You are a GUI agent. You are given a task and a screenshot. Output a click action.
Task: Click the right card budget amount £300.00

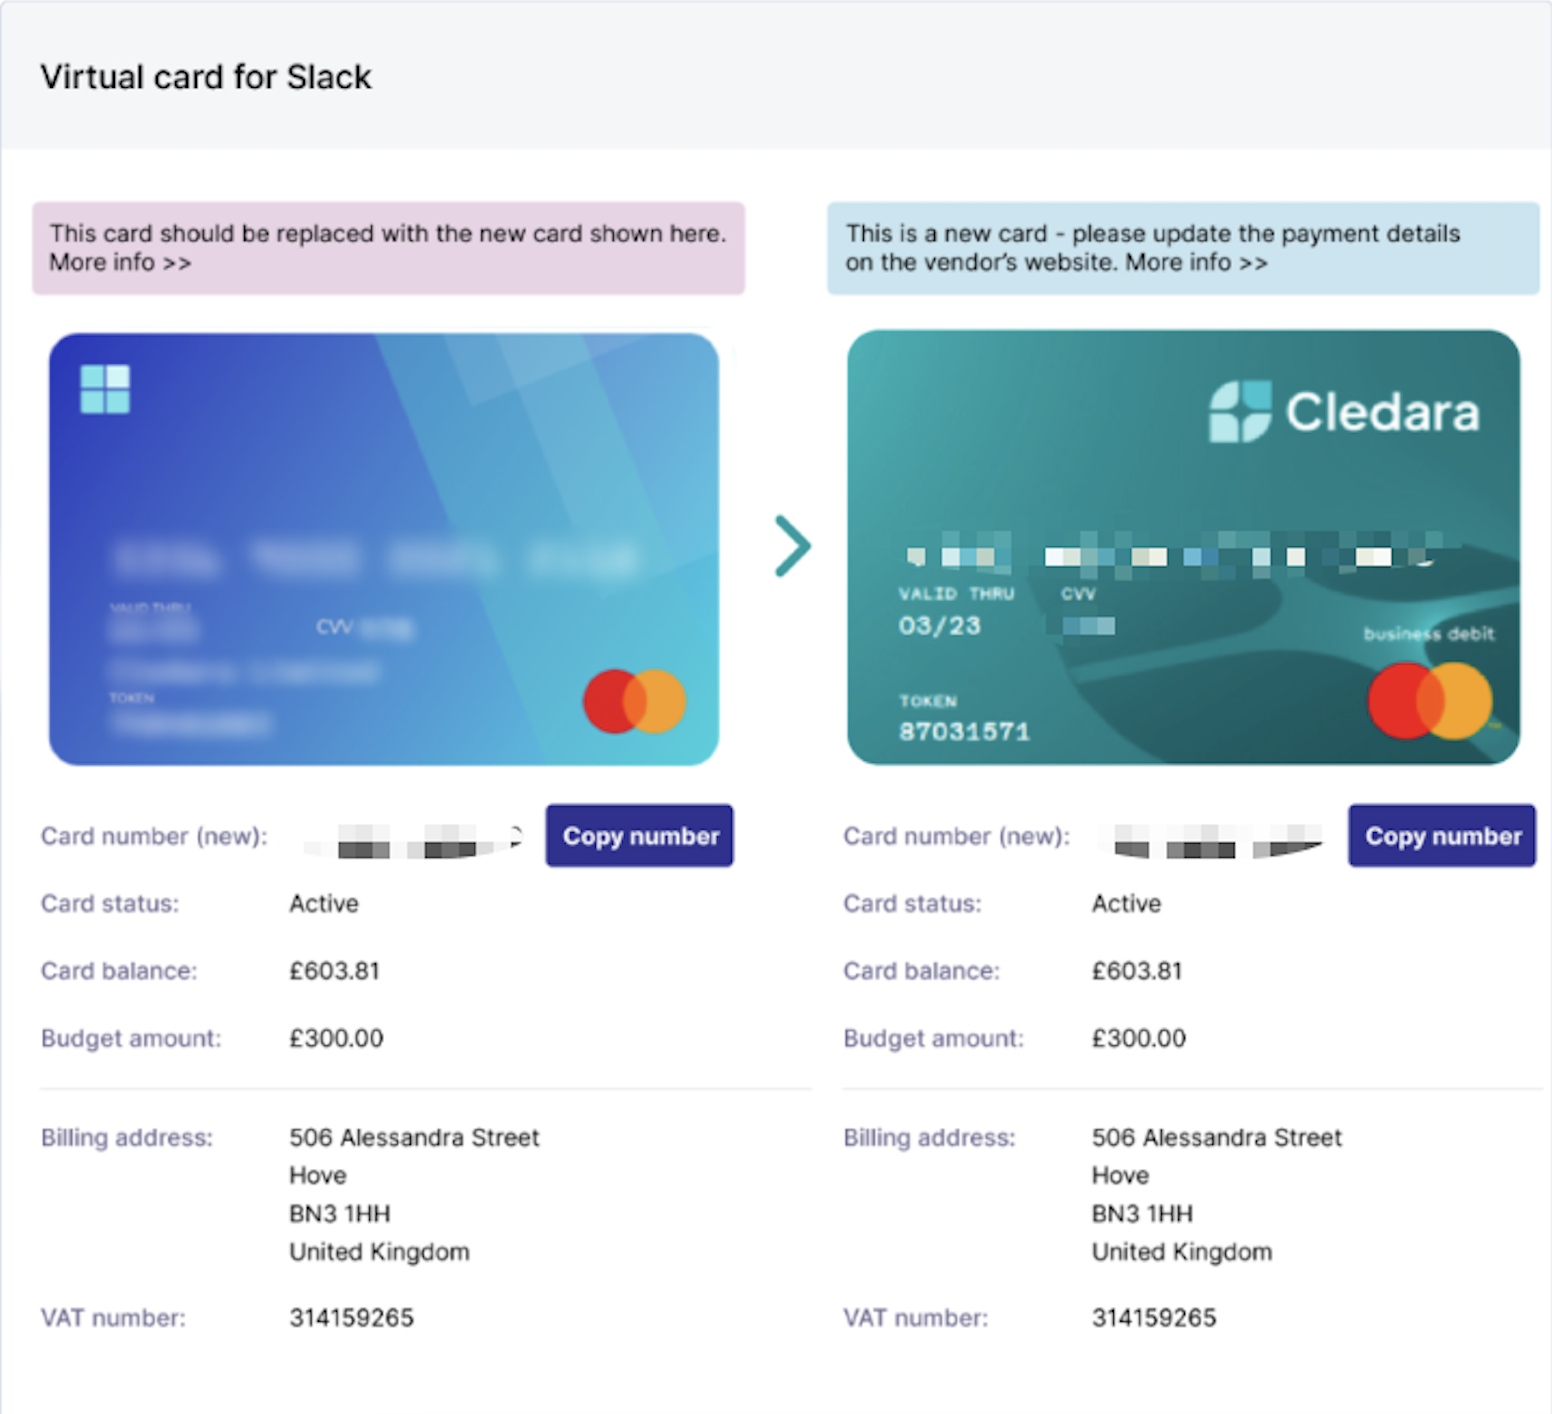[1138, 1038]
